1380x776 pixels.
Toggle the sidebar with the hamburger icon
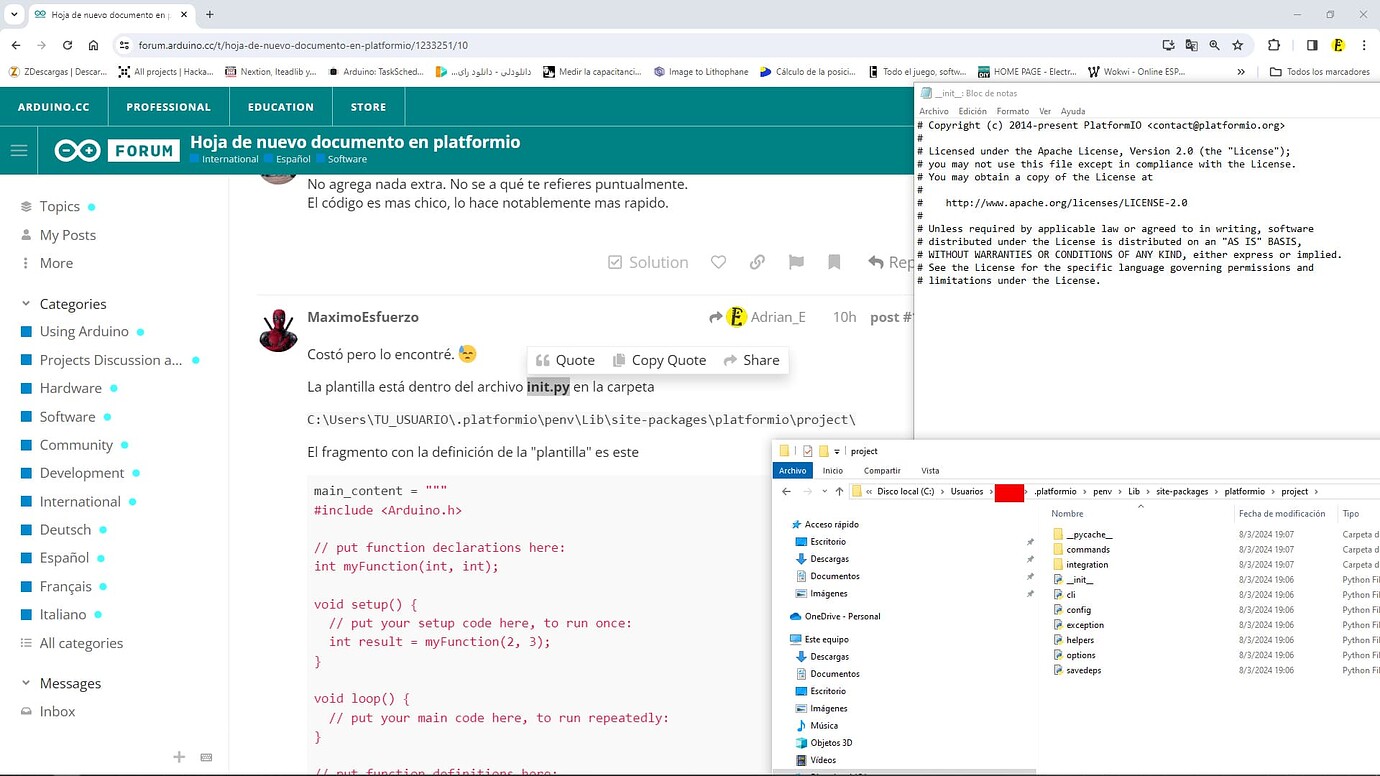point(18,150)
